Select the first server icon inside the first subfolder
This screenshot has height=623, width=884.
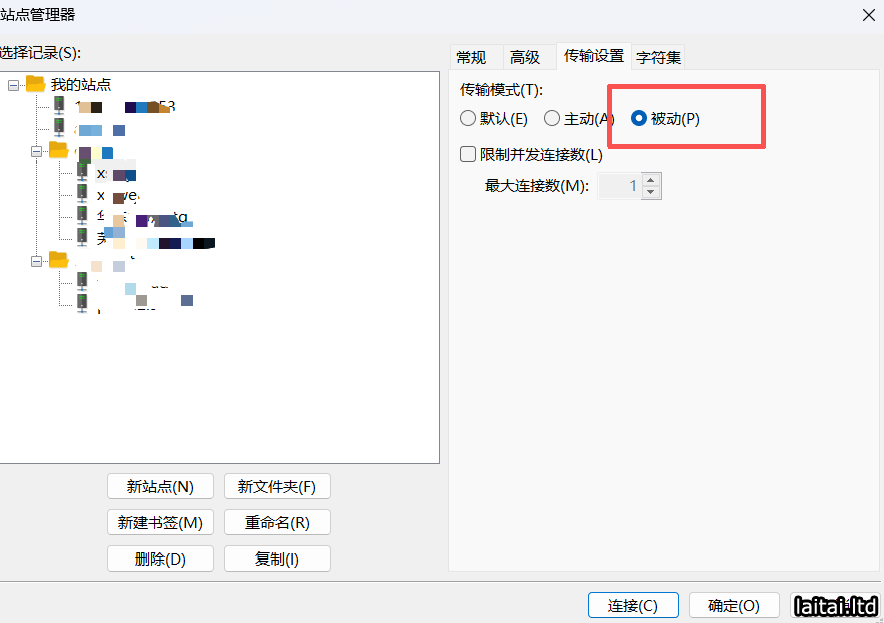pos(82,172)
